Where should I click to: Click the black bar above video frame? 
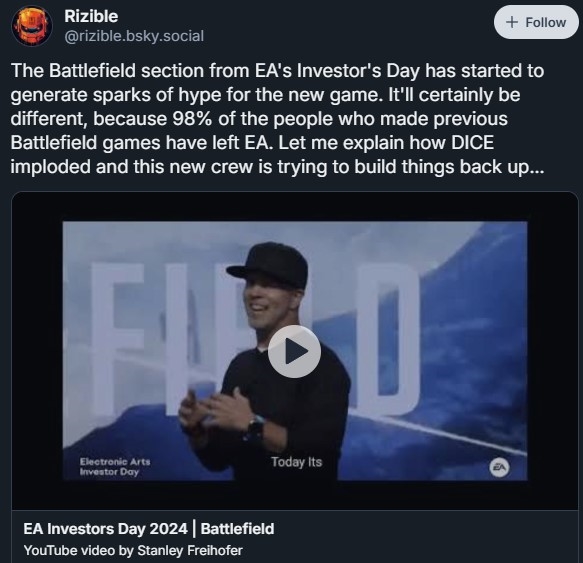click(295, 206)
